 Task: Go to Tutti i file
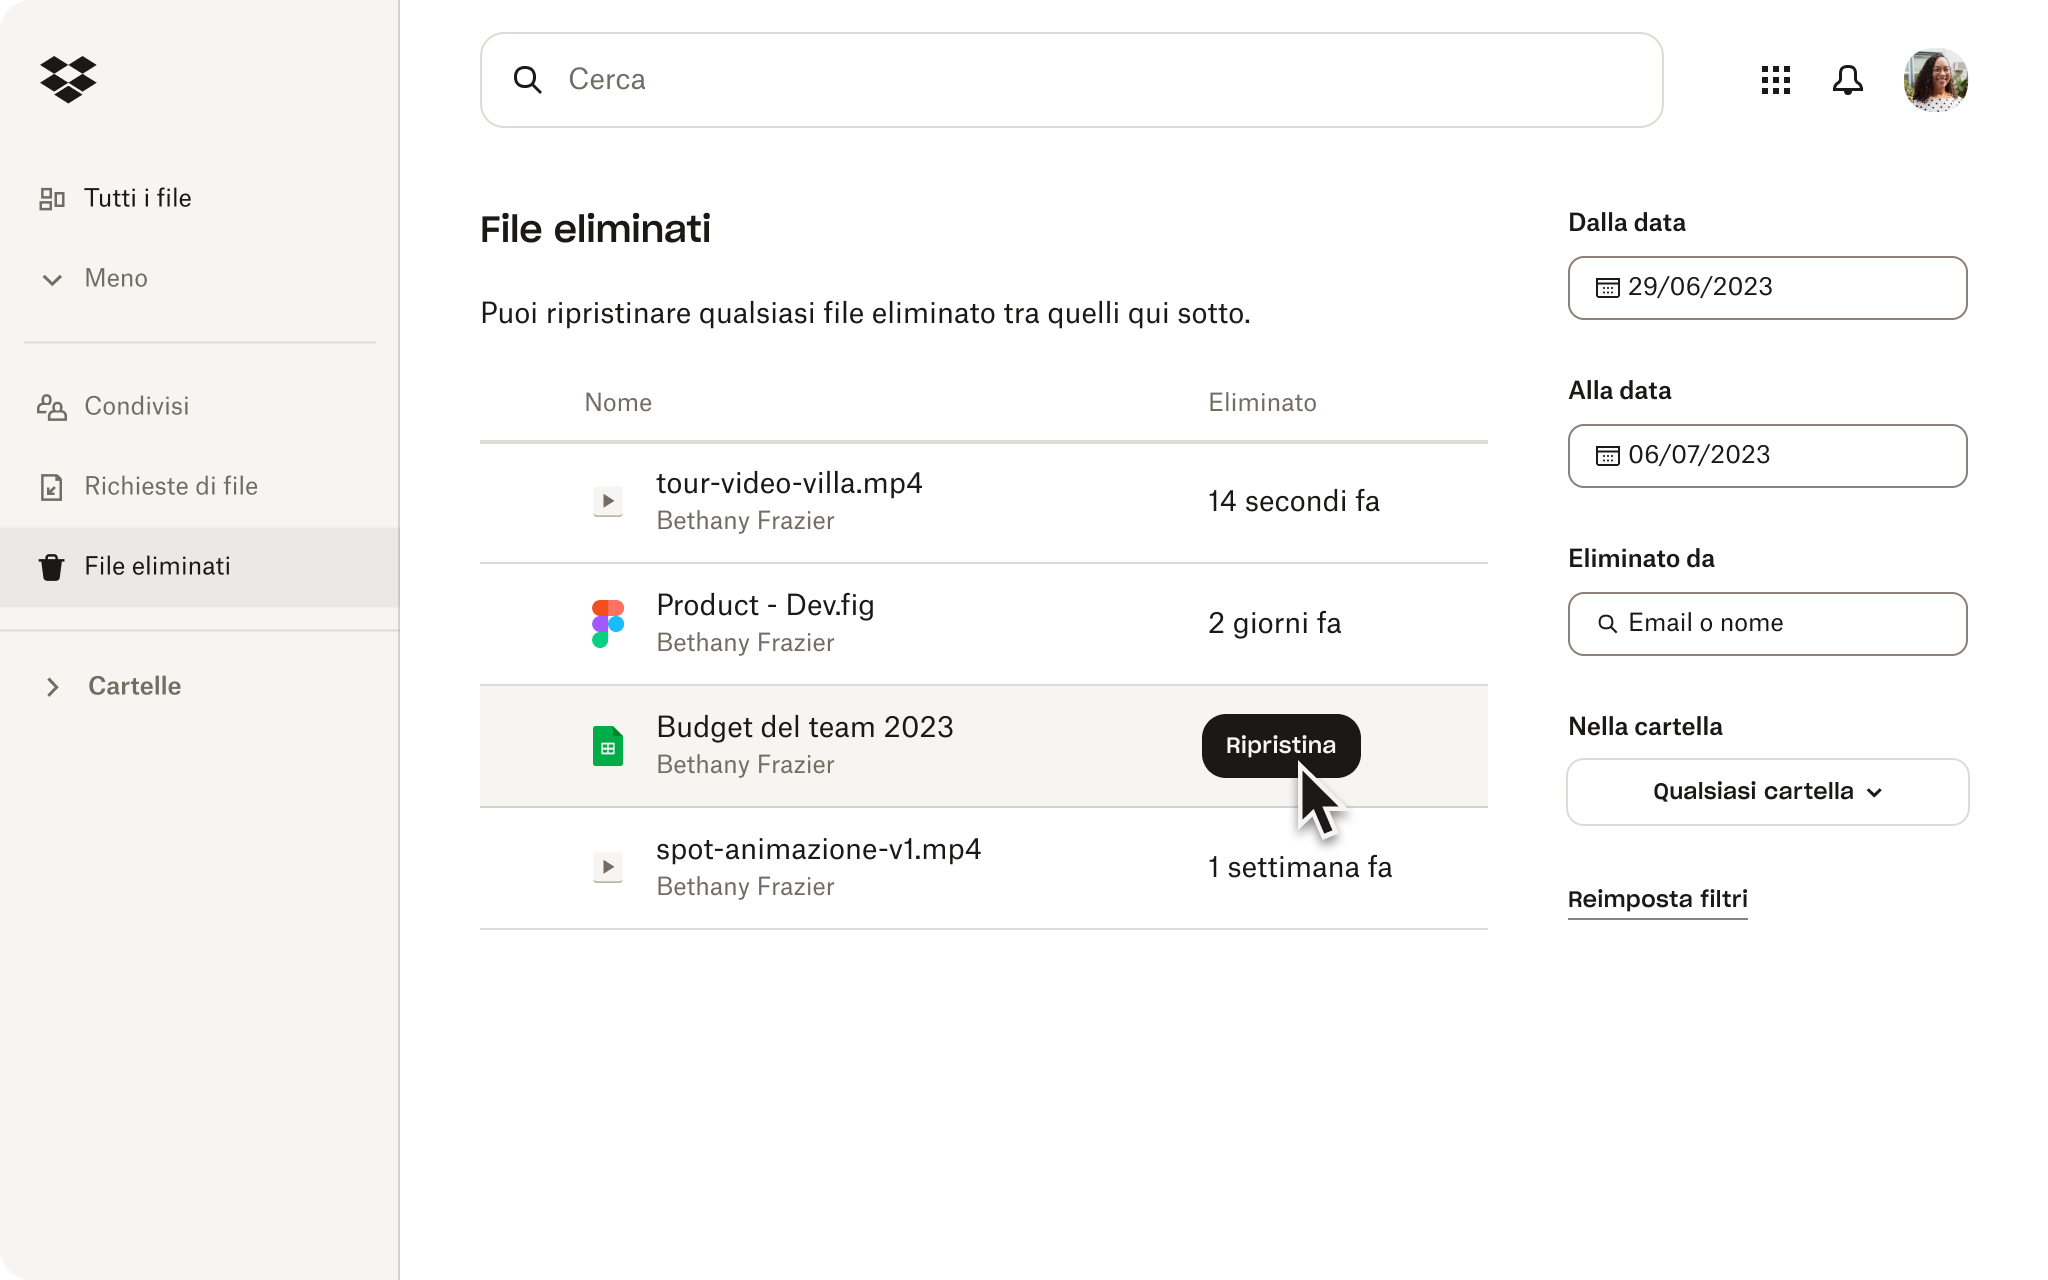point(137,198)
